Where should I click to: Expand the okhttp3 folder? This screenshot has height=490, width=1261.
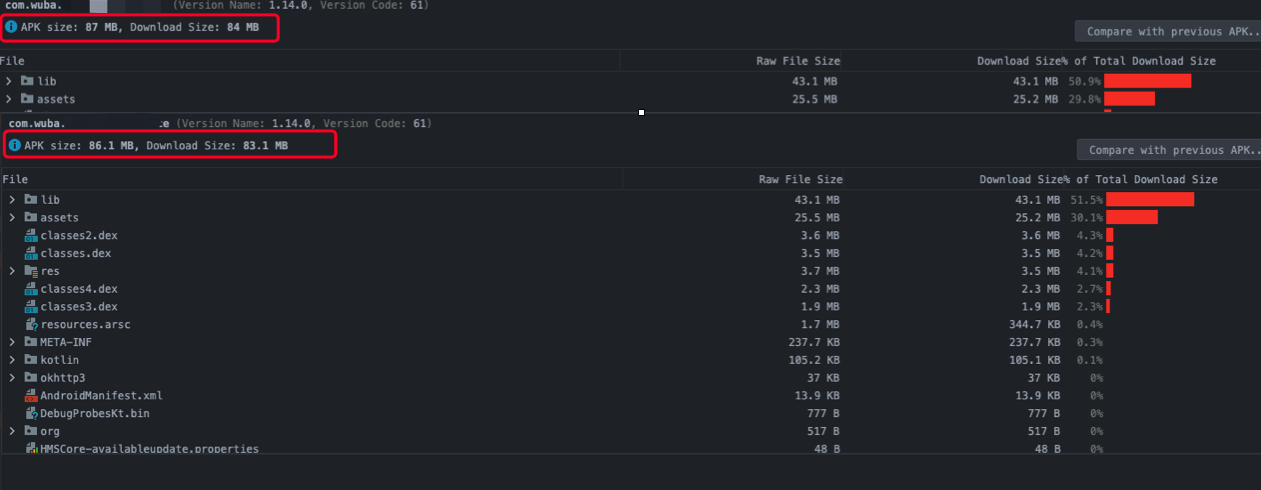point(11,378)
